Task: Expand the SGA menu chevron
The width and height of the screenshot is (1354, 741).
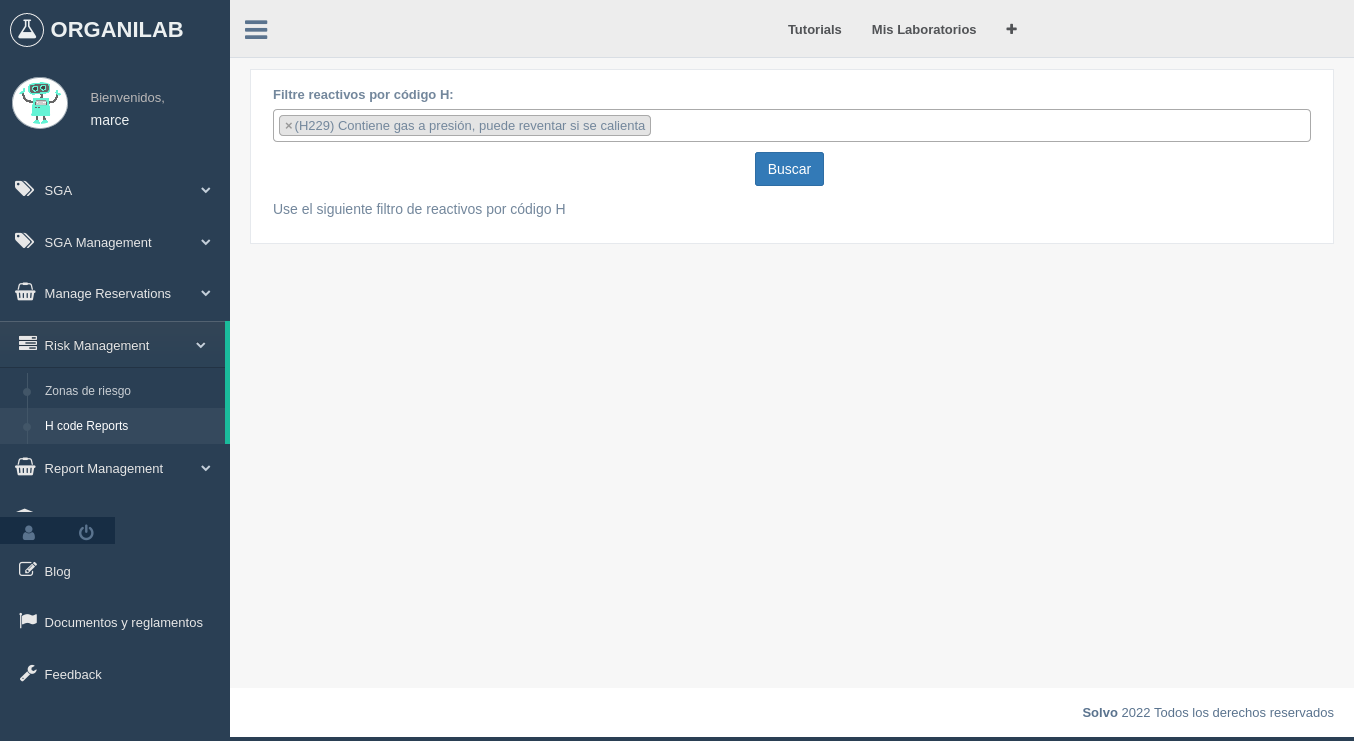Action: coord(206,190)
